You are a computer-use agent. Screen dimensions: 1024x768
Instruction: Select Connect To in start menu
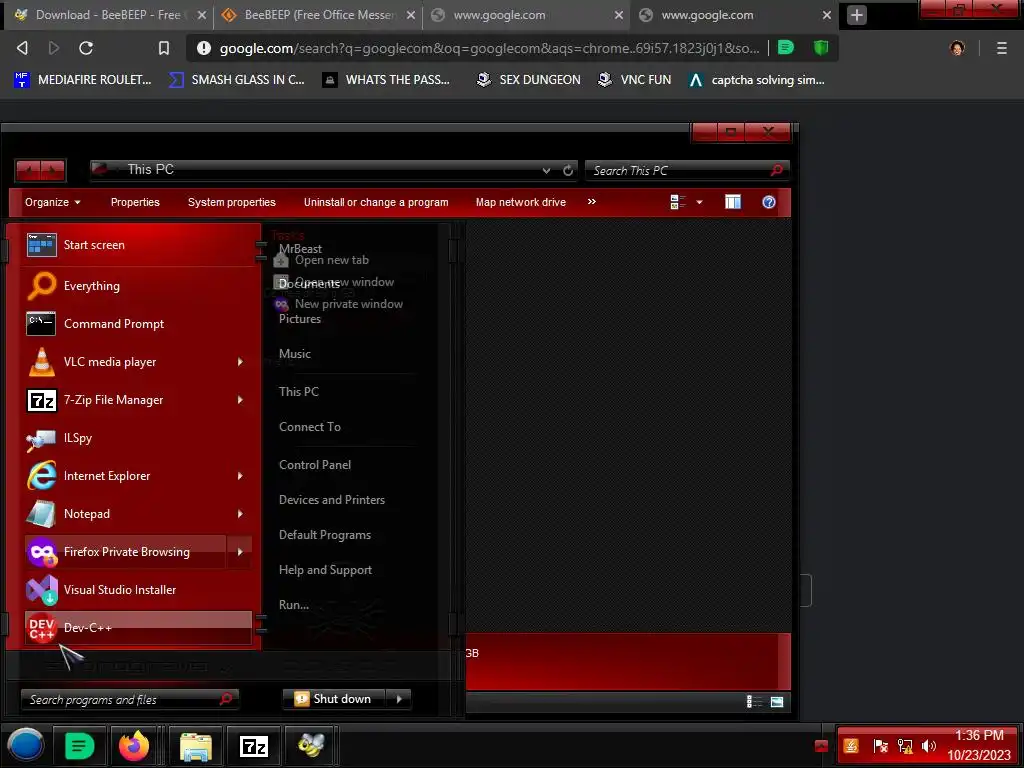click(x=310, y=427)
